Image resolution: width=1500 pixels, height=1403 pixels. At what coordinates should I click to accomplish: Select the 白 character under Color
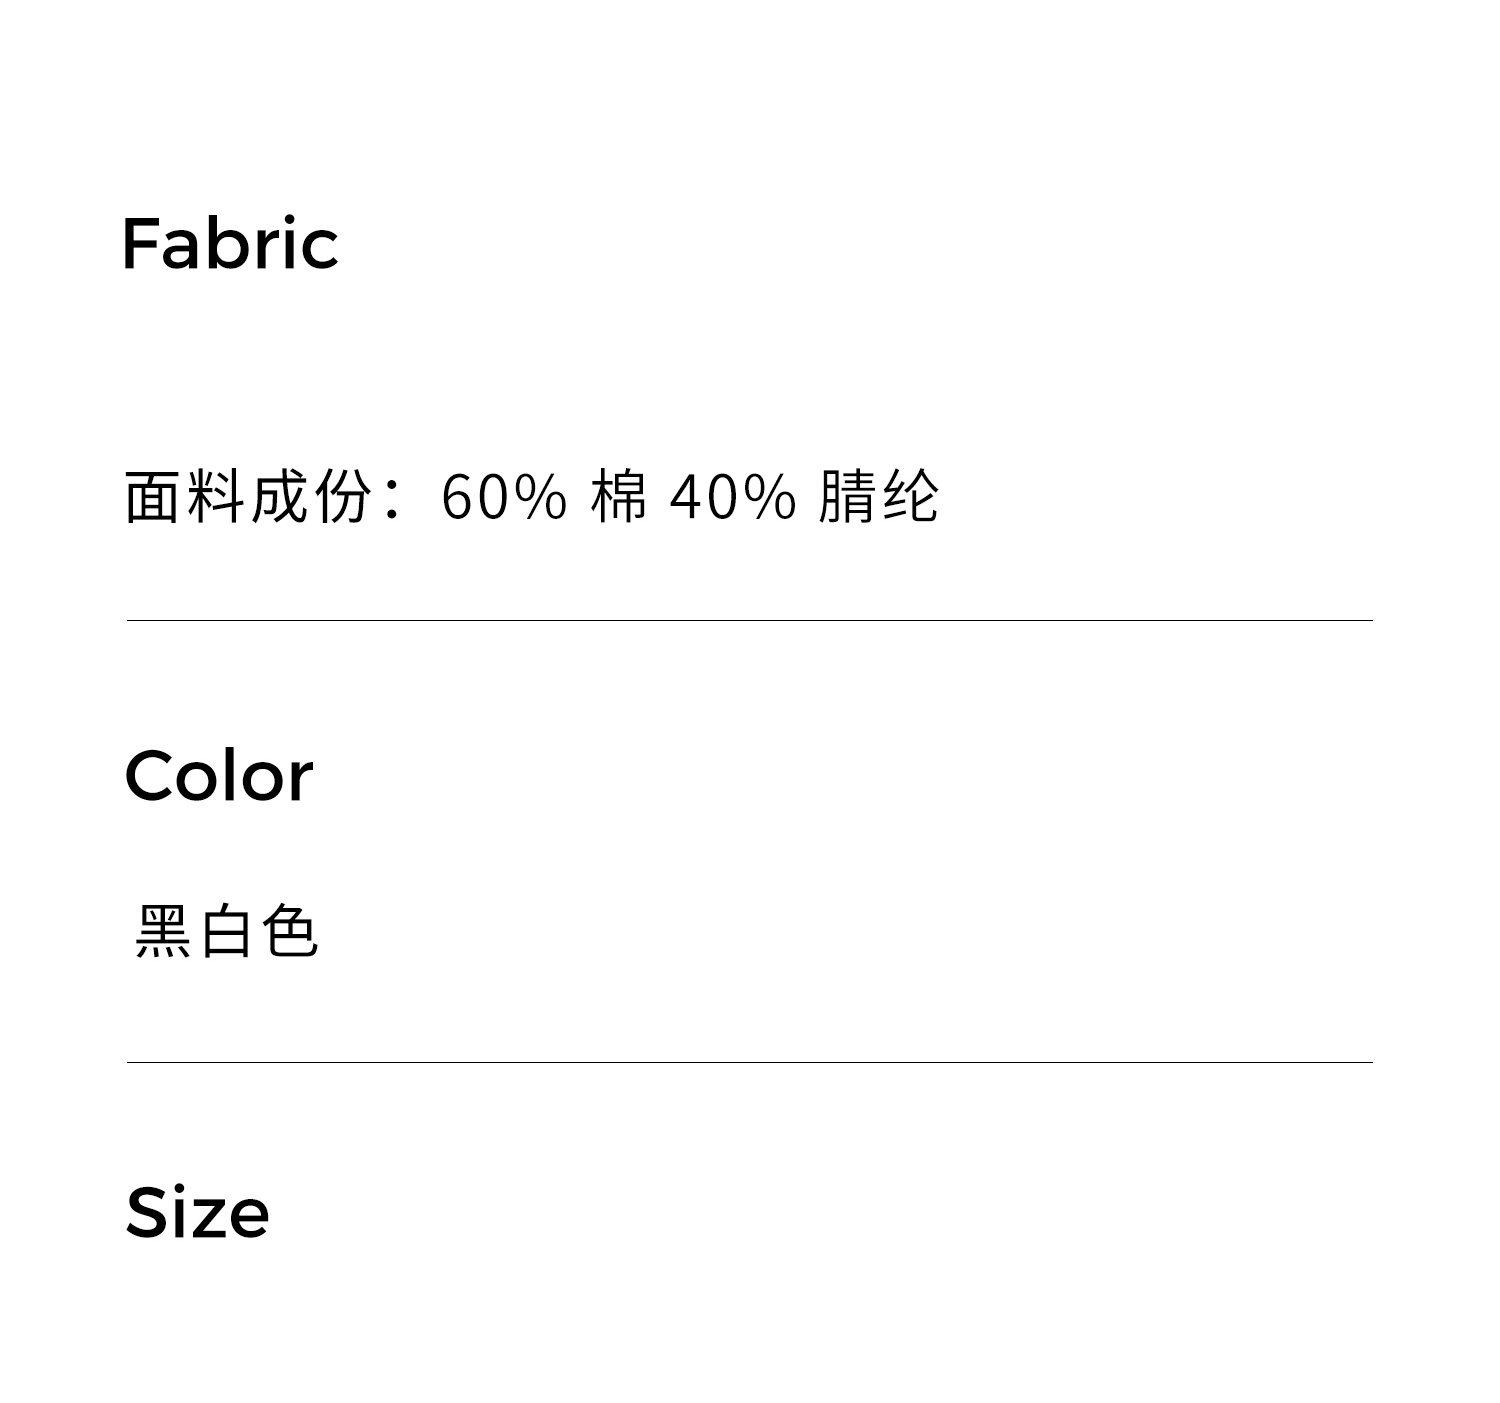pos(226,932)
